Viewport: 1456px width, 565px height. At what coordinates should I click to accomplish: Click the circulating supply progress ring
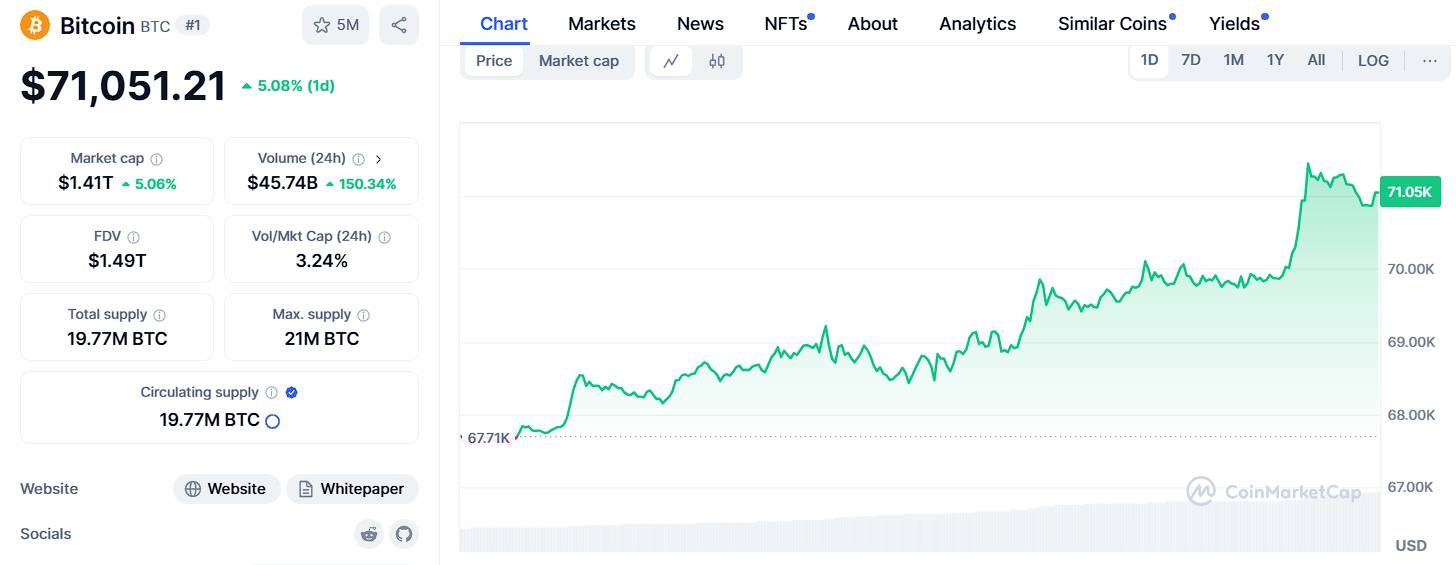pyautogui.click(x=272, y=421)
